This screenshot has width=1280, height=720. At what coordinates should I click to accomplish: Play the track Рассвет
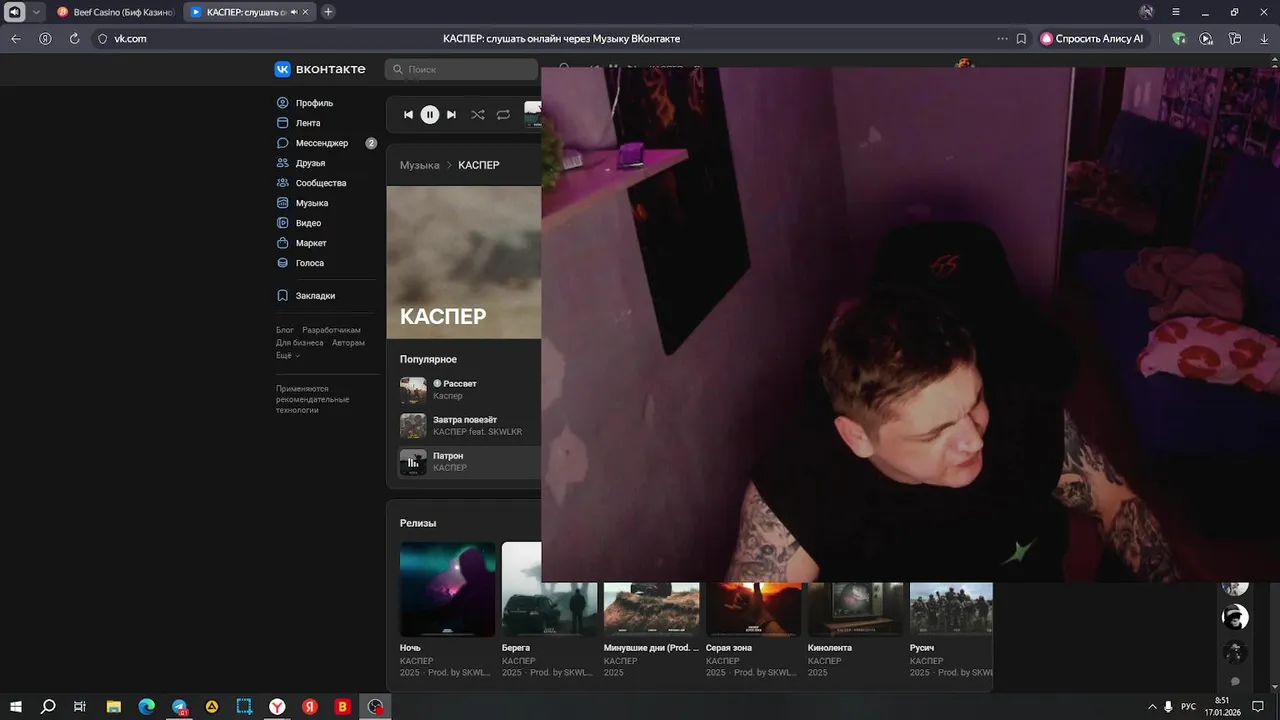[413, 390]
